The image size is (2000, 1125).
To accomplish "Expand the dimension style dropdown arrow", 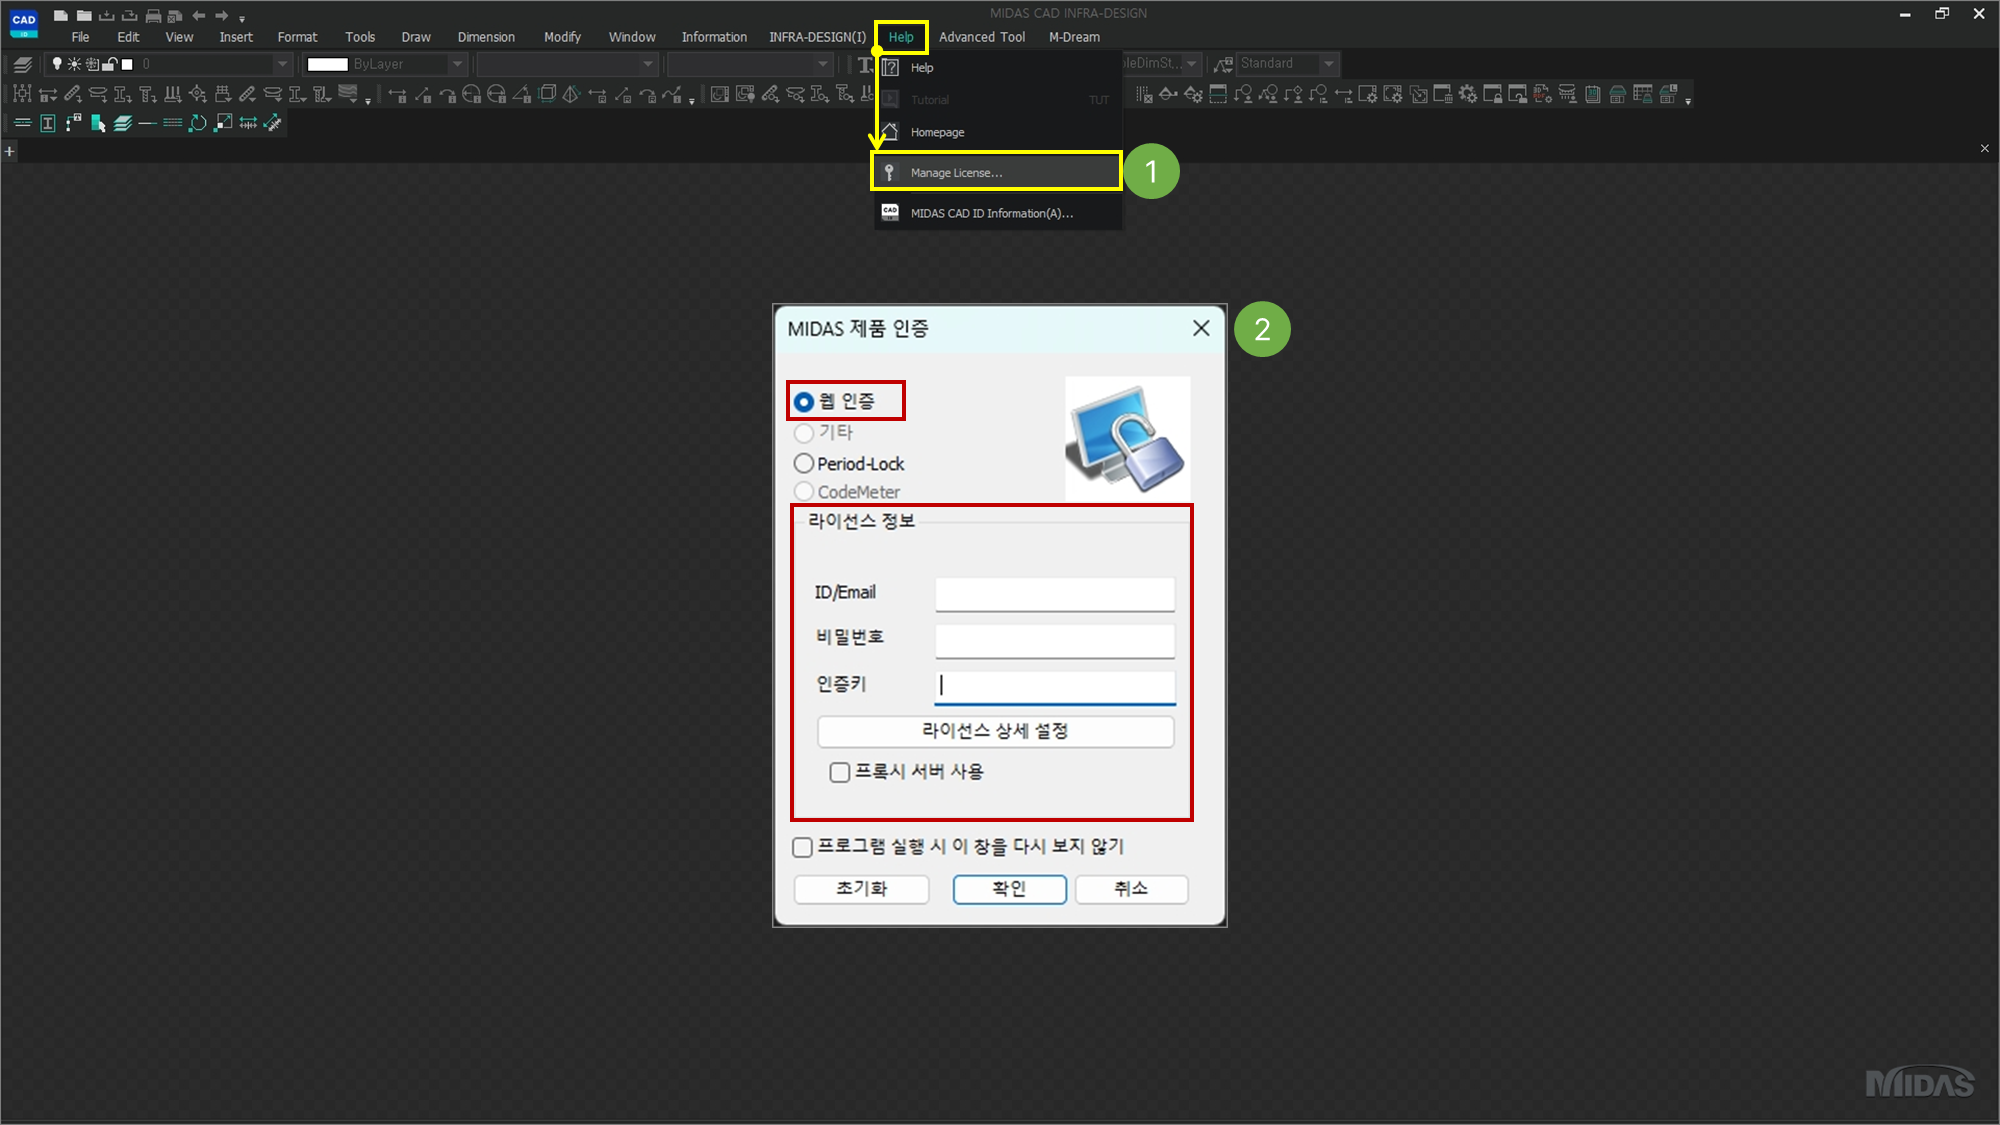I will pos(1191,64).
